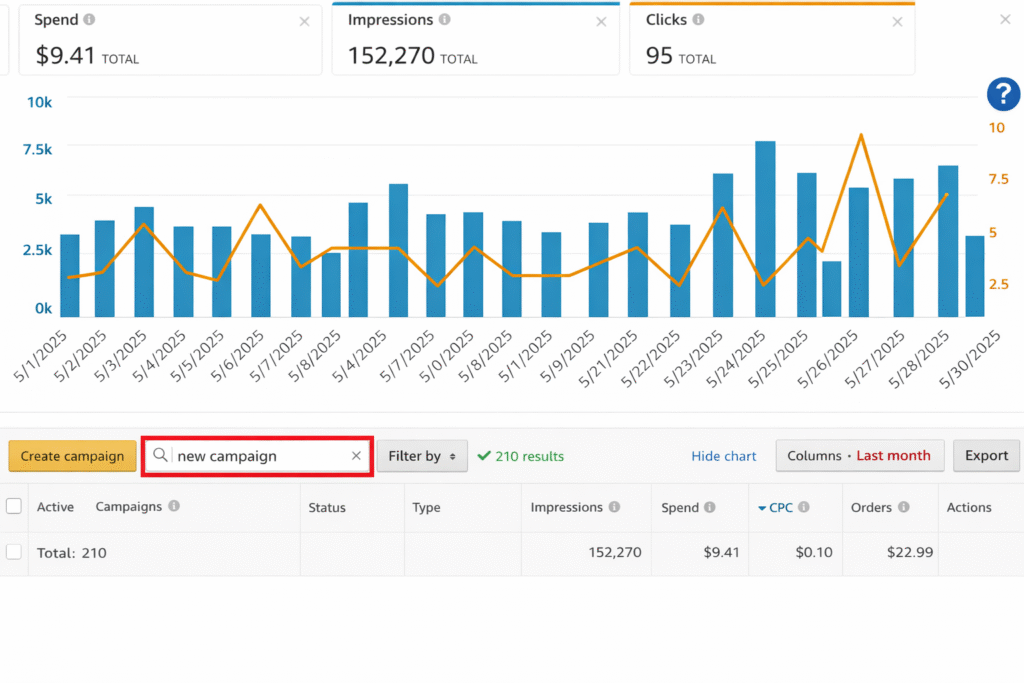This screenshot has height=683, width=1024.
Task: Select the Impressions metric card
Action: pyautogui.click(x=475, y=40)
